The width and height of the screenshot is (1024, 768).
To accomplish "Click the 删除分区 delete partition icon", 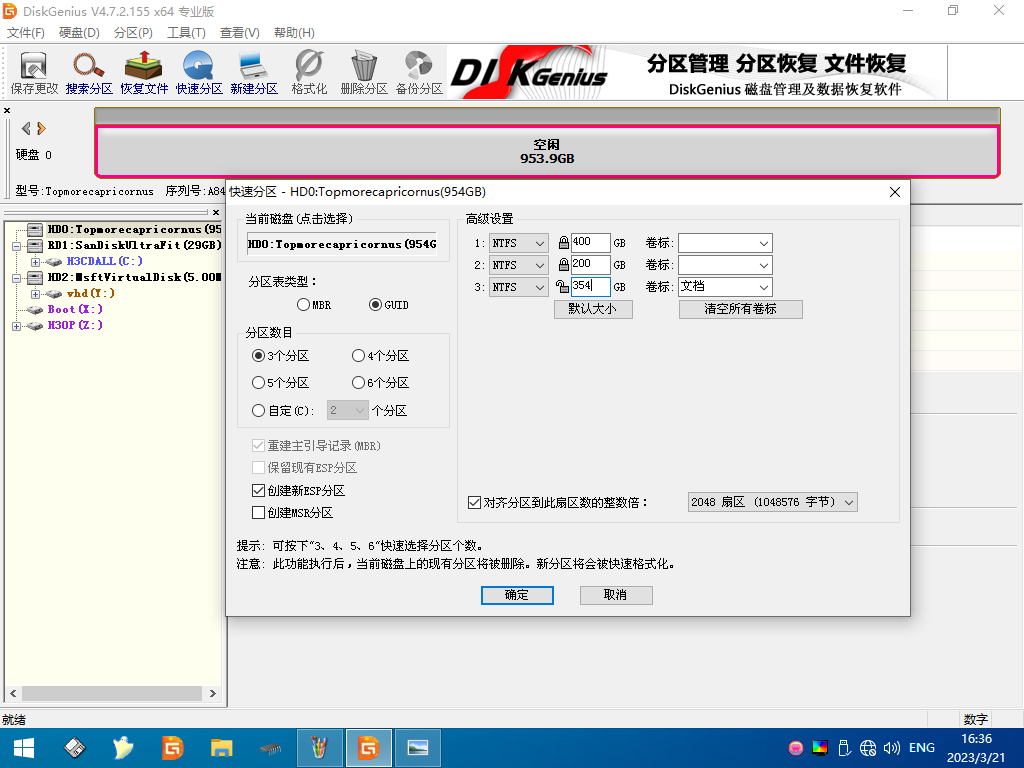I will click(364, 72).
